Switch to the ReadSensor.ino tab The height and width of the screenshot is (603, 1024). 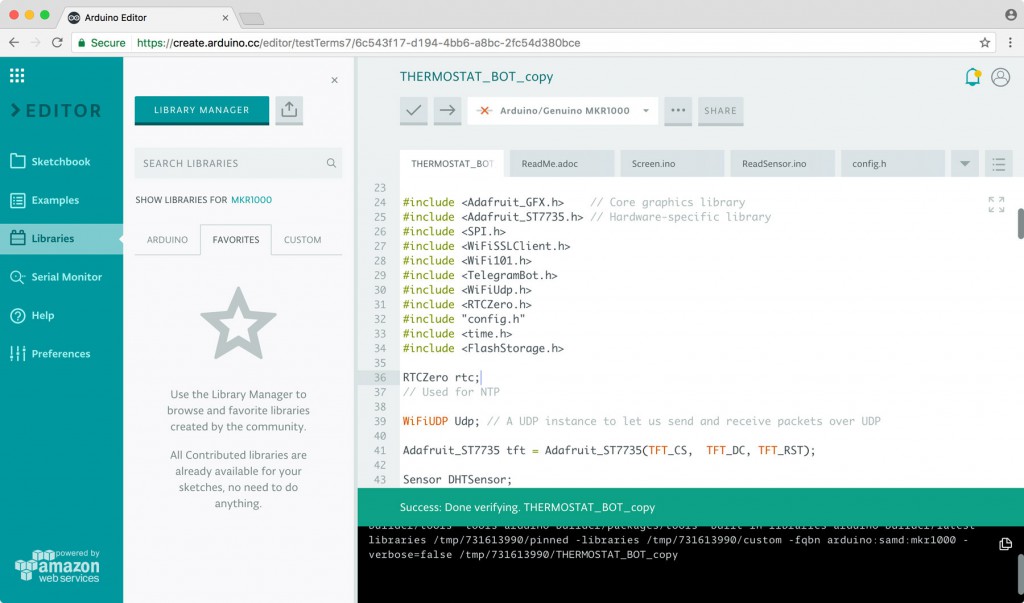coord(773,163)
